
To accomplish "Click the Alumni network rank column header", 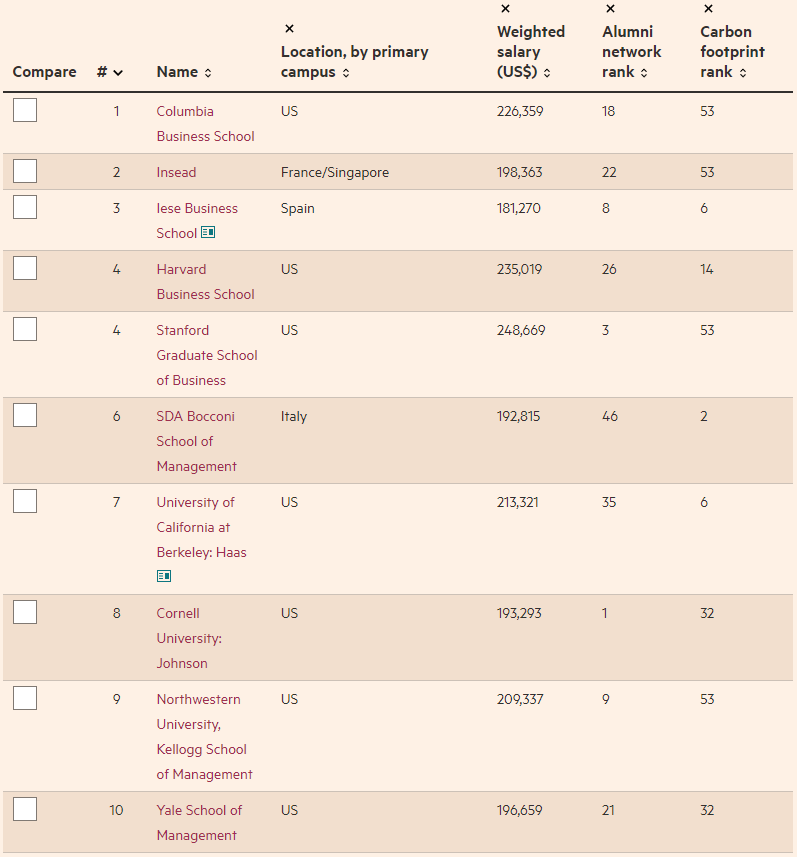I will click(631, 52).
